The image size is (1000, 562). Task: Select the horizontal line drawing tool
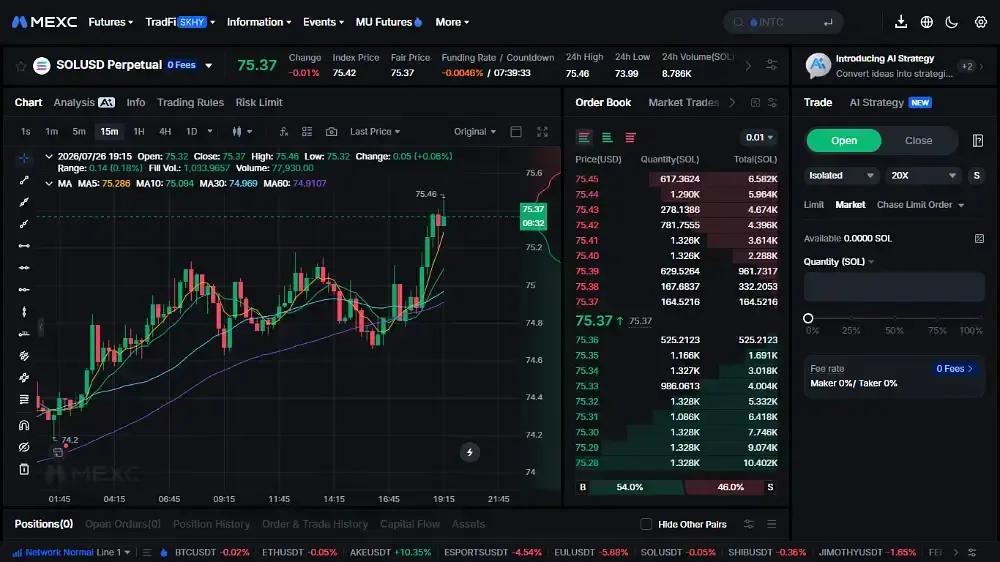[24, 246]
